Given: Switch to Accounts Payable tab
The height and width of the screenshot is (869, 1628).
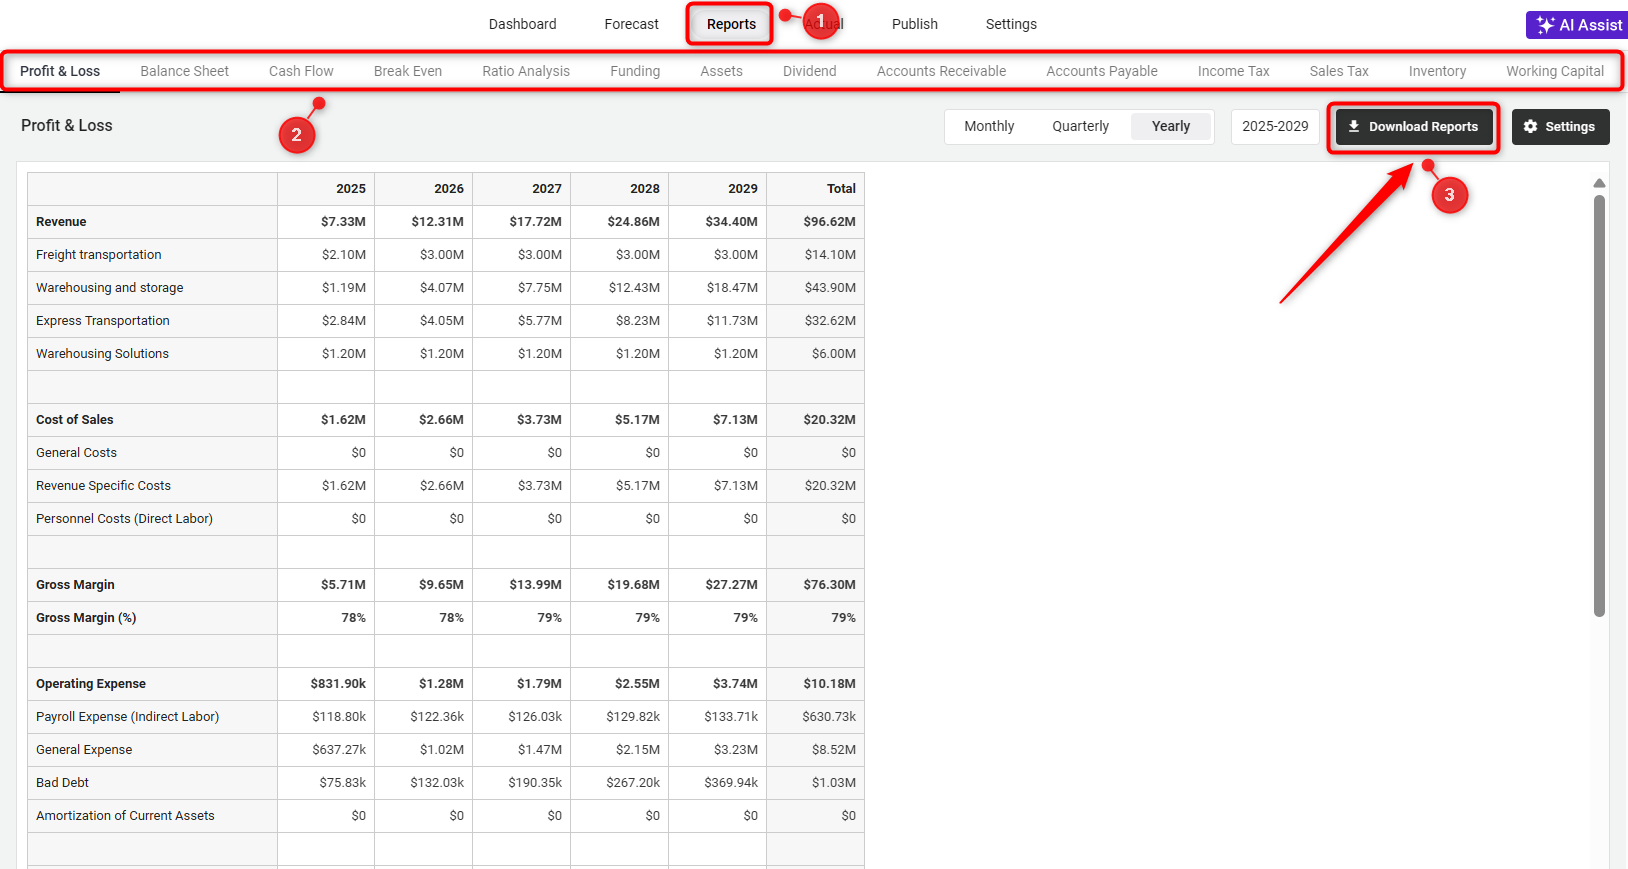Looking at the screenshot, I should coord(1101,71).
